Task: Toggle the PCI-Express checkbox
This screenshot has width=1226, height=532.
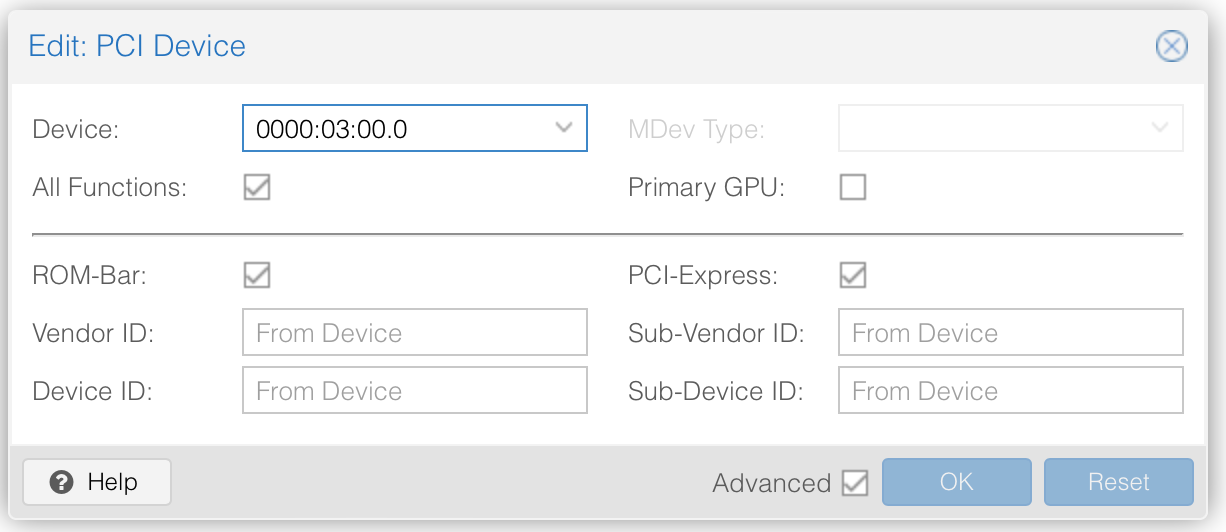Action: (x=853, y=275)
